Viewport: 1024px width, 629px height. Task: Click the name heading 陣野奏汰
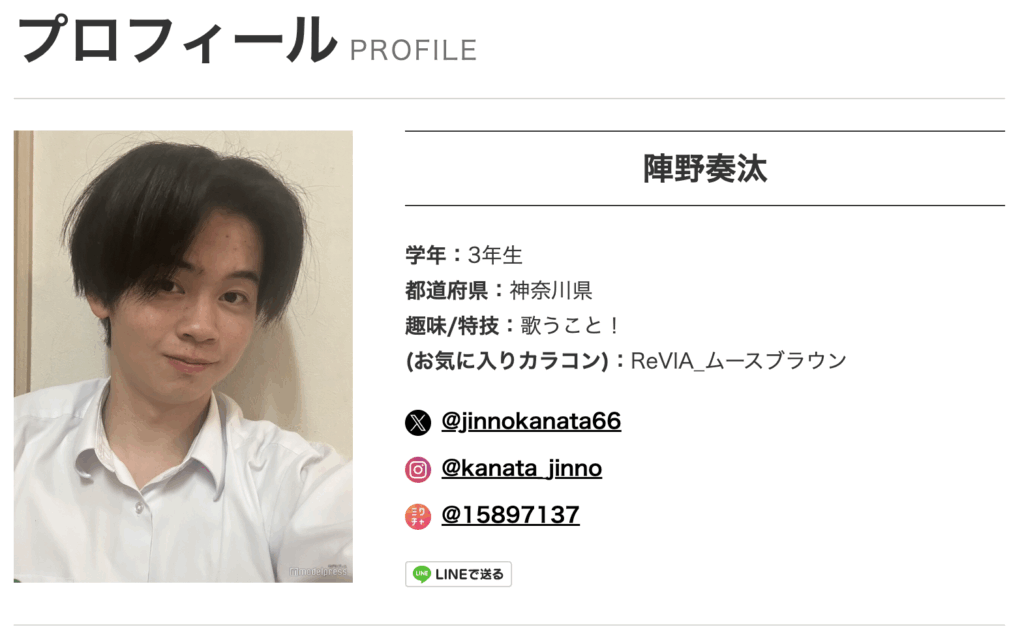[705, 169]
